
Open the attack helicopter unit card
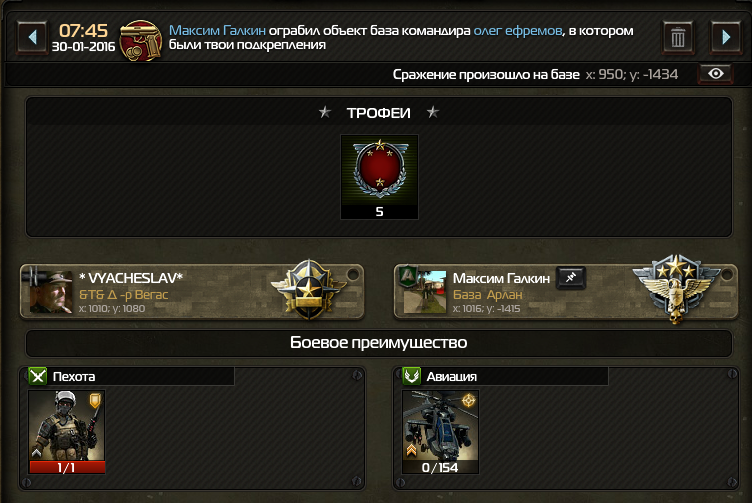click(x=441, y=432)
